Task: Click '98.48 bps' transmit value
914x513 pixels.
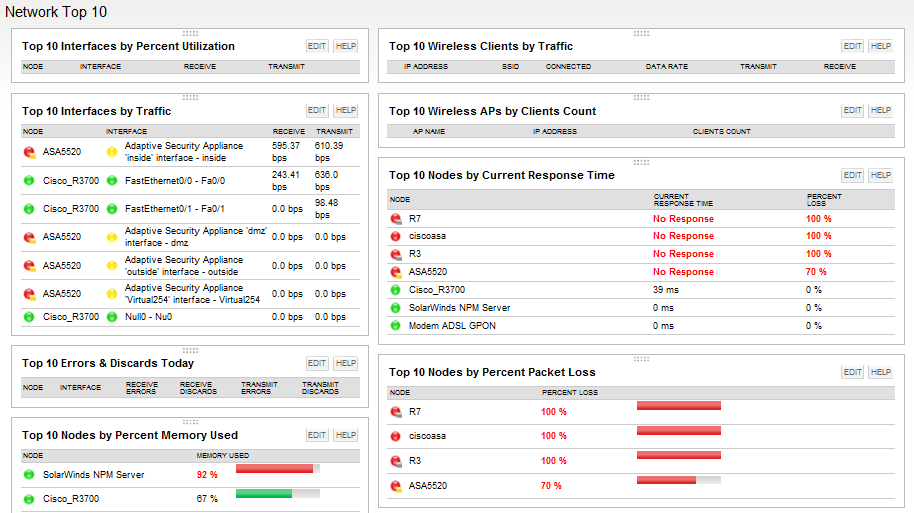Action: click(326, 209)
